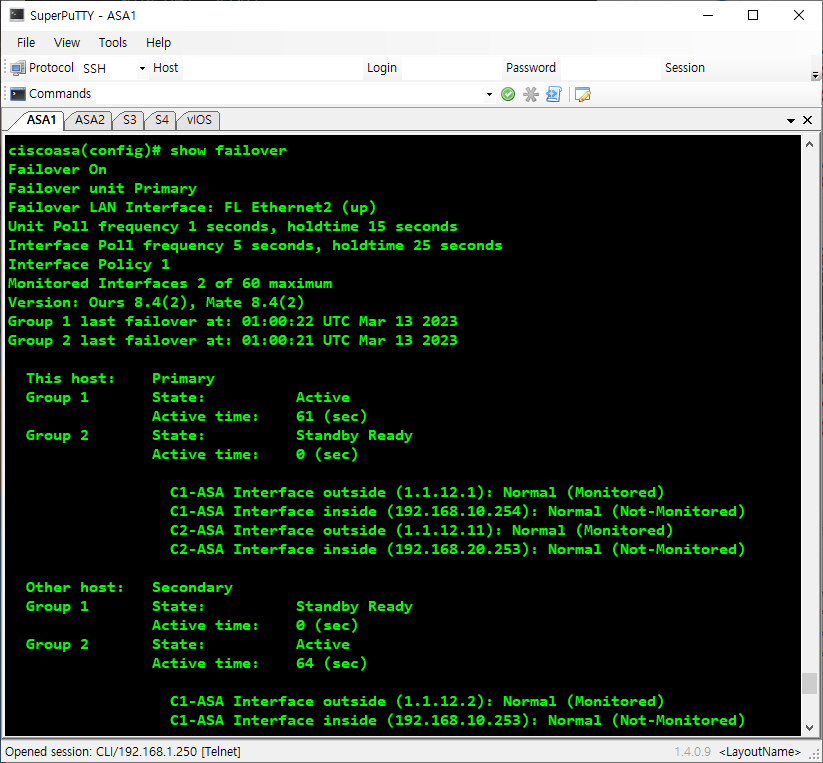
Task: Maximize the SuperPuTTY window
Action: tap(753, 15)
